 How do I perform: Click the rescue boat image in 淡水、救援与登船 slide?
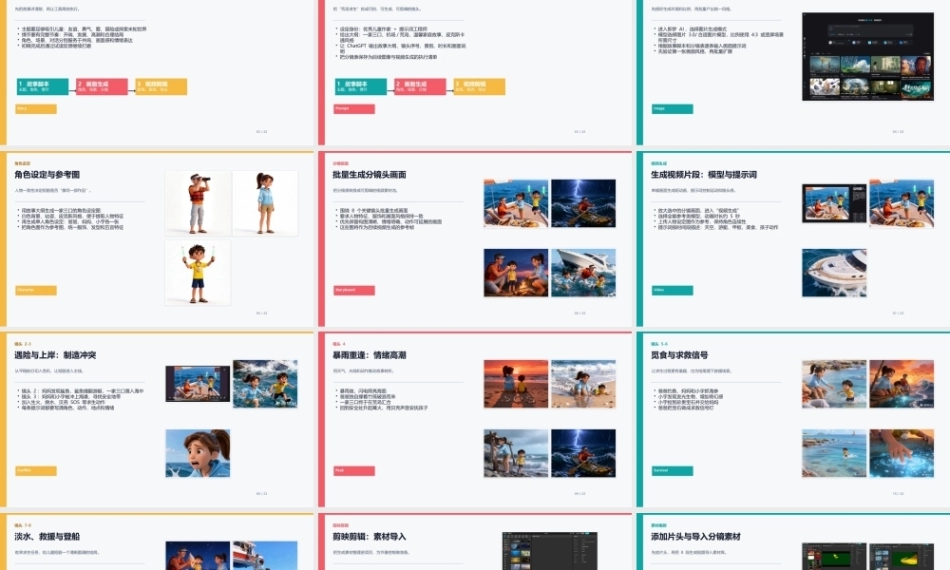coord(265,555)
